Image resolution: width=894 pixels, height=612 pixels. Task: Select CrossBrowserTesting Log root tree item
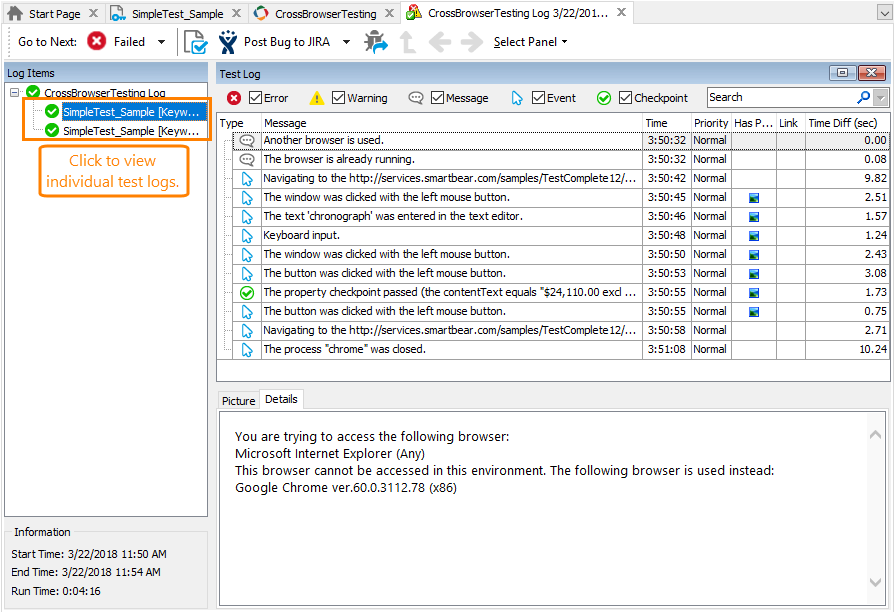click(105, 92)
